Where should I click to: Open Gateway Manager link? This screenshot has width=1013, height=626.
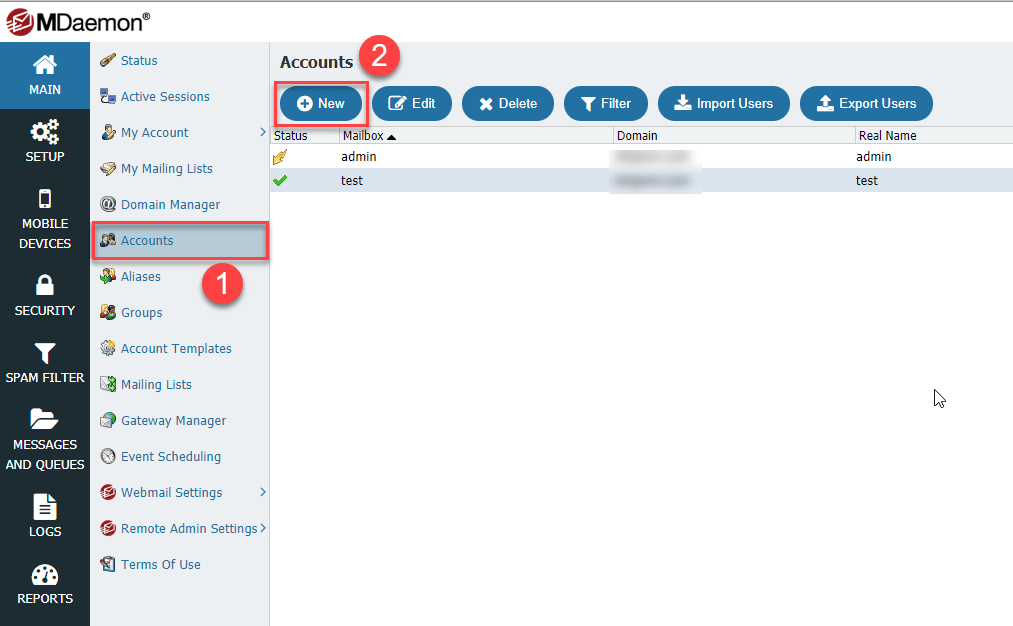[x=174, y=421]
